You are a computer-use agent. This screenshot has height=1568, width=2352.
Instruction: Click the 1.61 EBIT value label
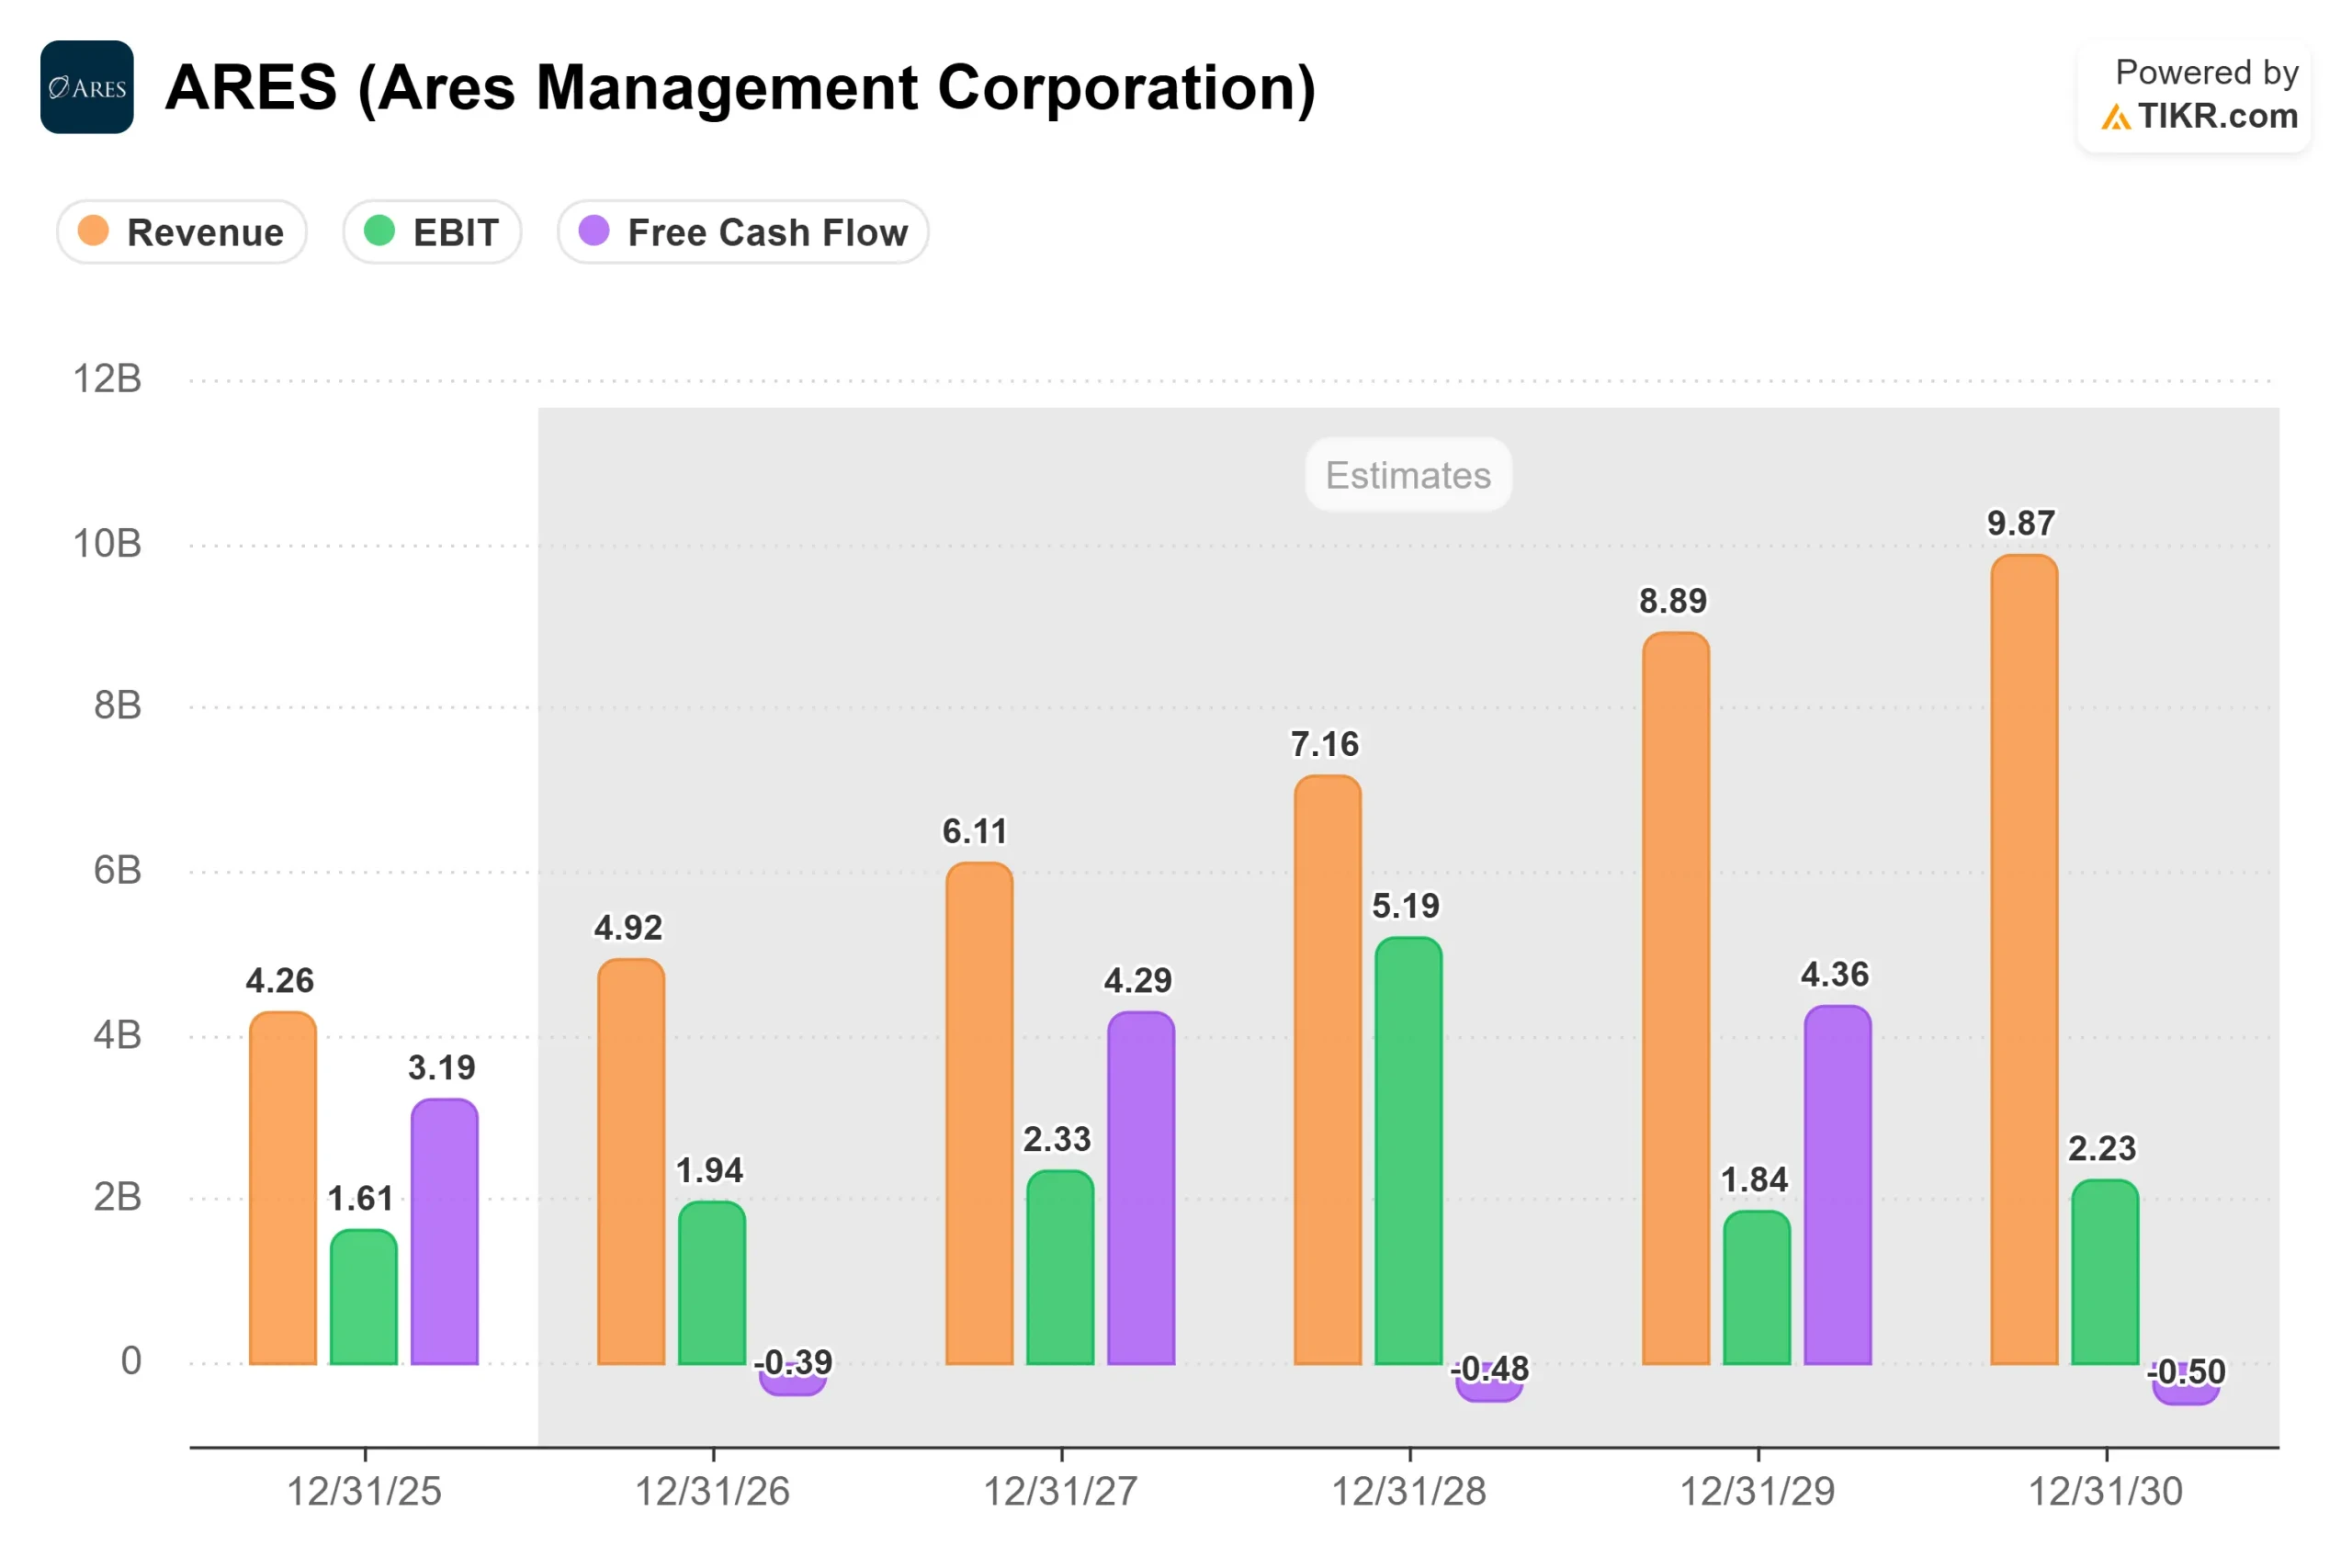360,1198
